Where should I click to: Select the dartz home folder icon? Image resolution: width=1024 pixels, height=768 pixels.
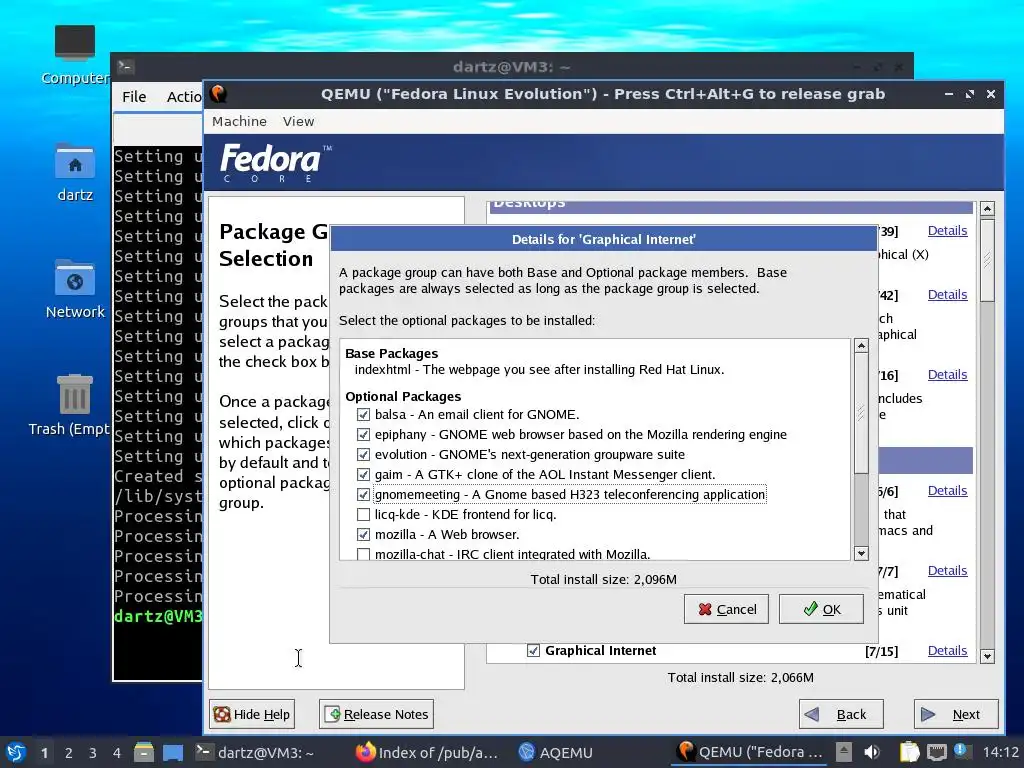click(74, 173)
